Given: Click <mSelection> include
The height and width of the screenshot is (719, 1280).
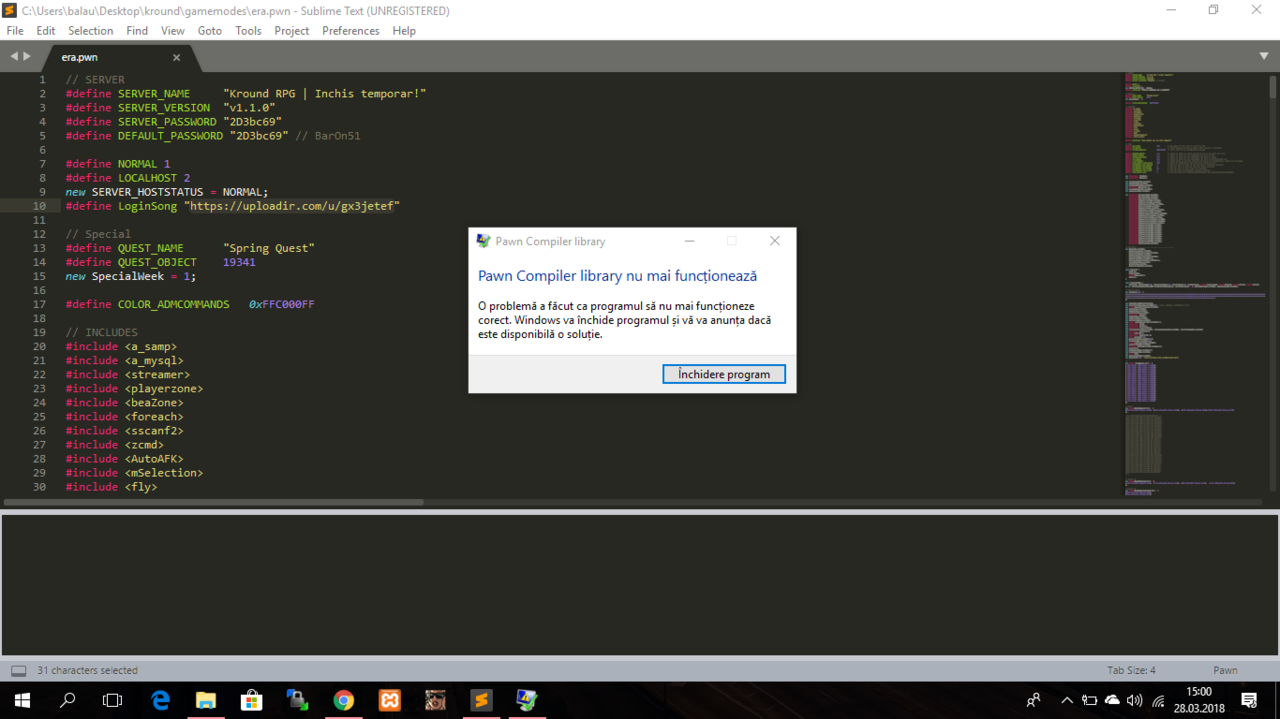Looking at the screenshot, I should click(x=164, y=472).
